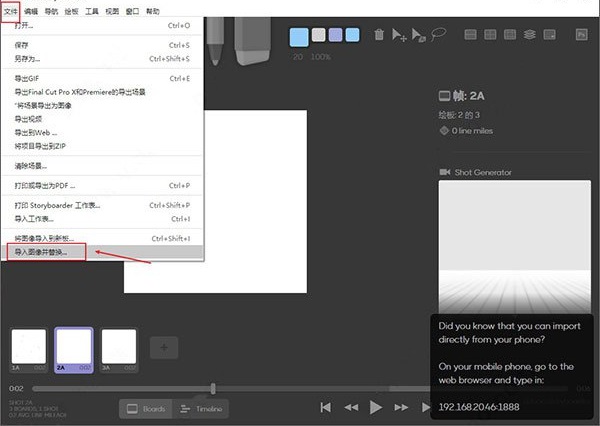Viewport: 600px width, 426px height.
Task: Toggle the onion skin layers icon
Action: tap(530, 35)
